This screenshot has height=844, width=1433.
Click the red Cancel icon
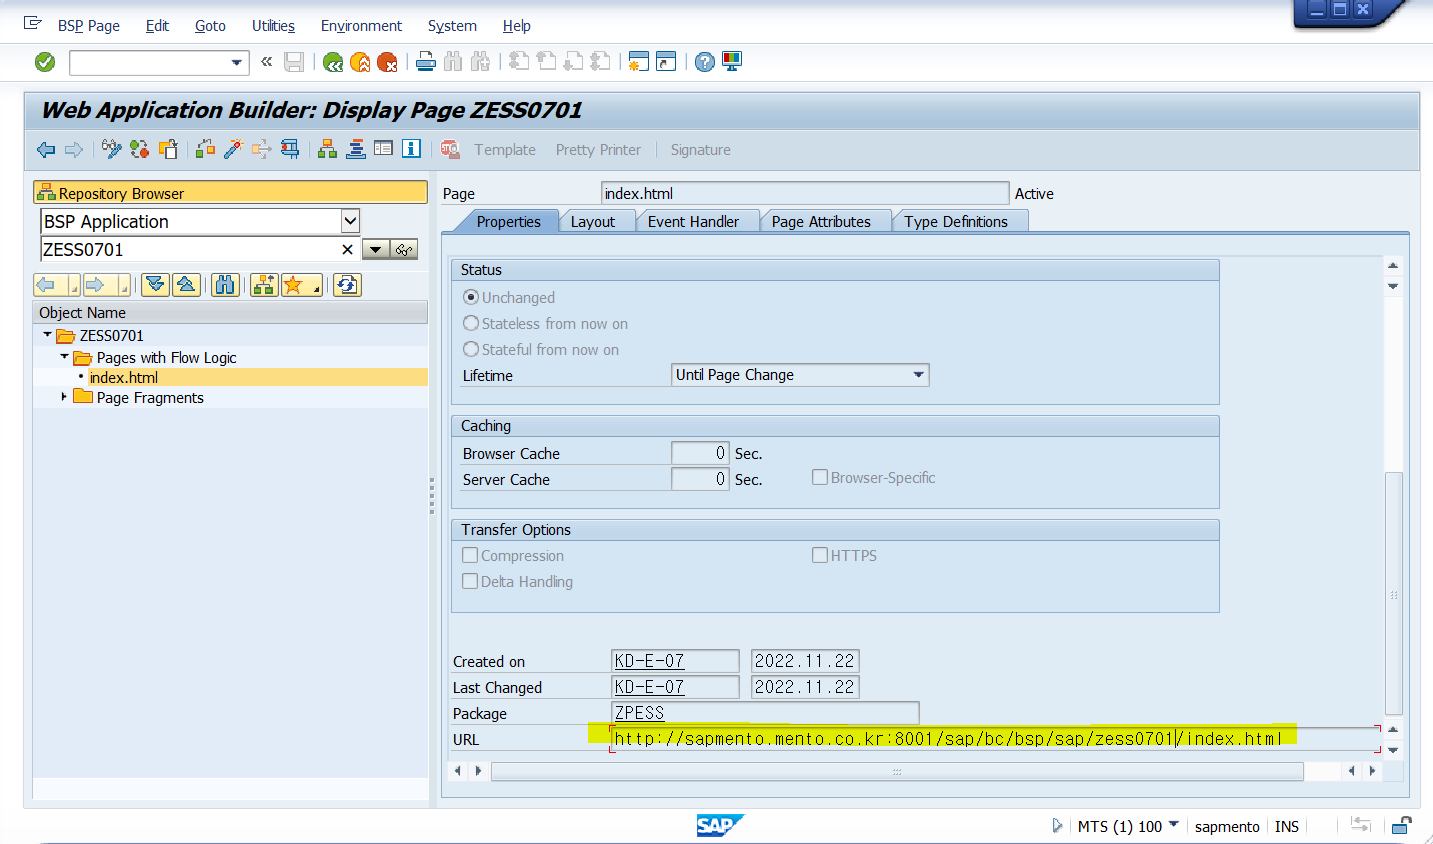[387, 62]
